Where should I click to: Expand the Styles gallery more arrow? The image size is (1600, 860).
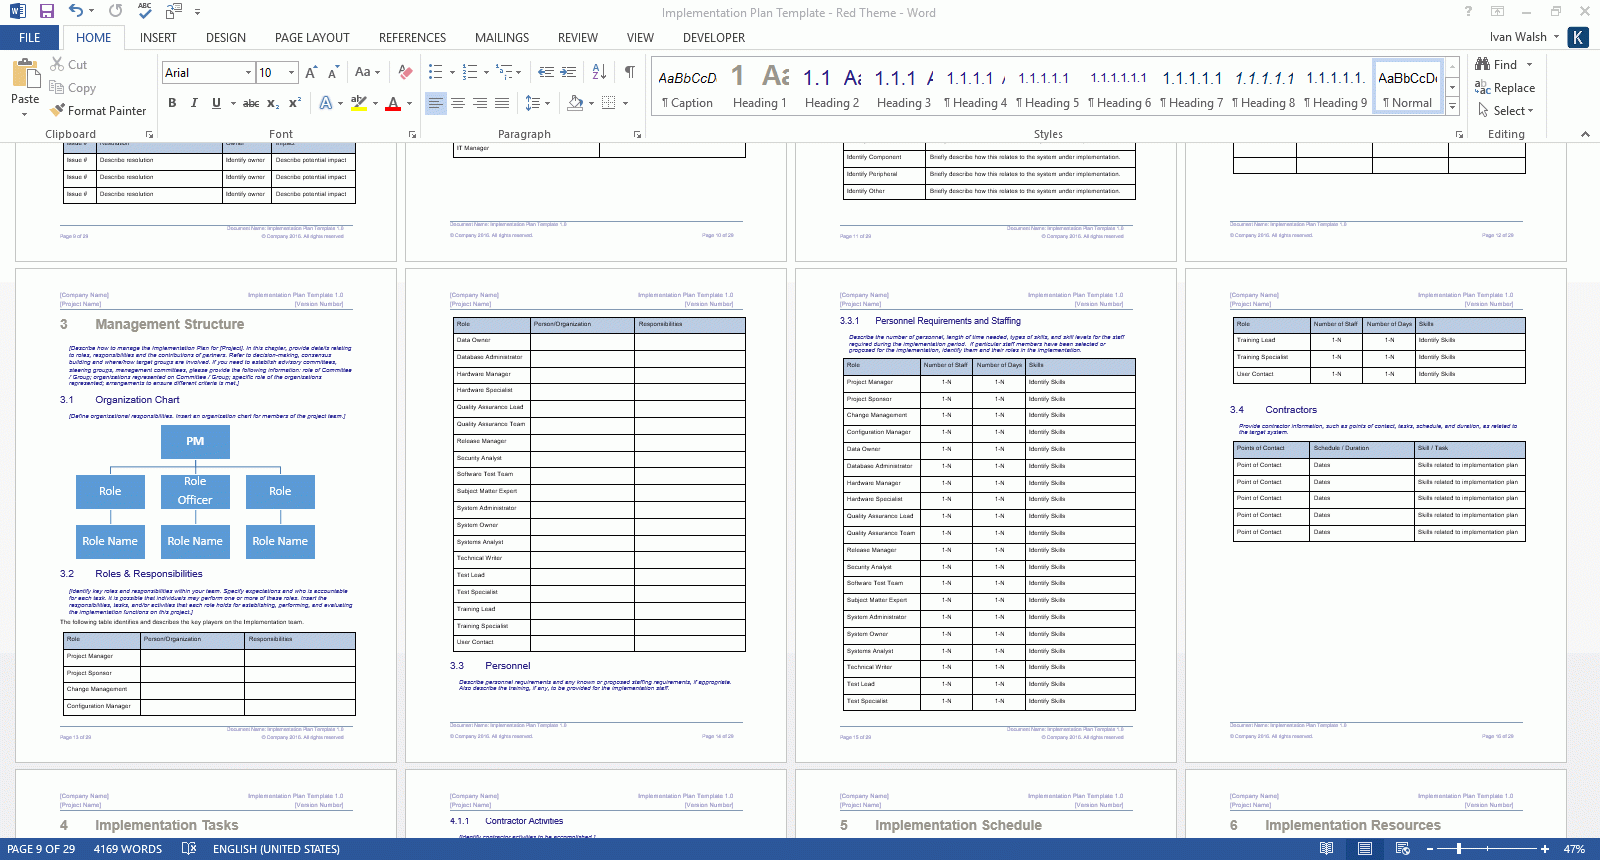[x=1453, y=107]
